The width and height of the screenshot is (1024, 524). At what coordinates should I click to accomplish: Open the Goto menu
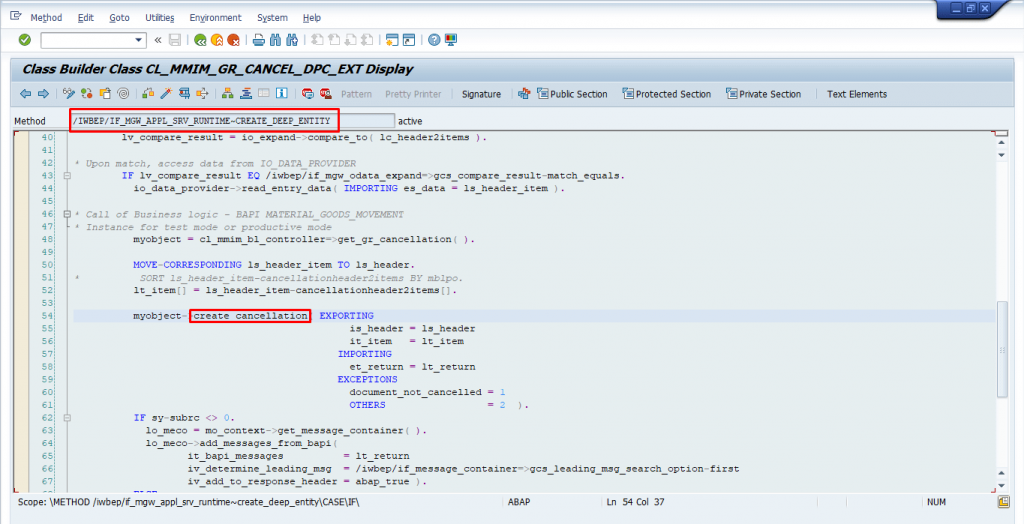tap(120, 18)
